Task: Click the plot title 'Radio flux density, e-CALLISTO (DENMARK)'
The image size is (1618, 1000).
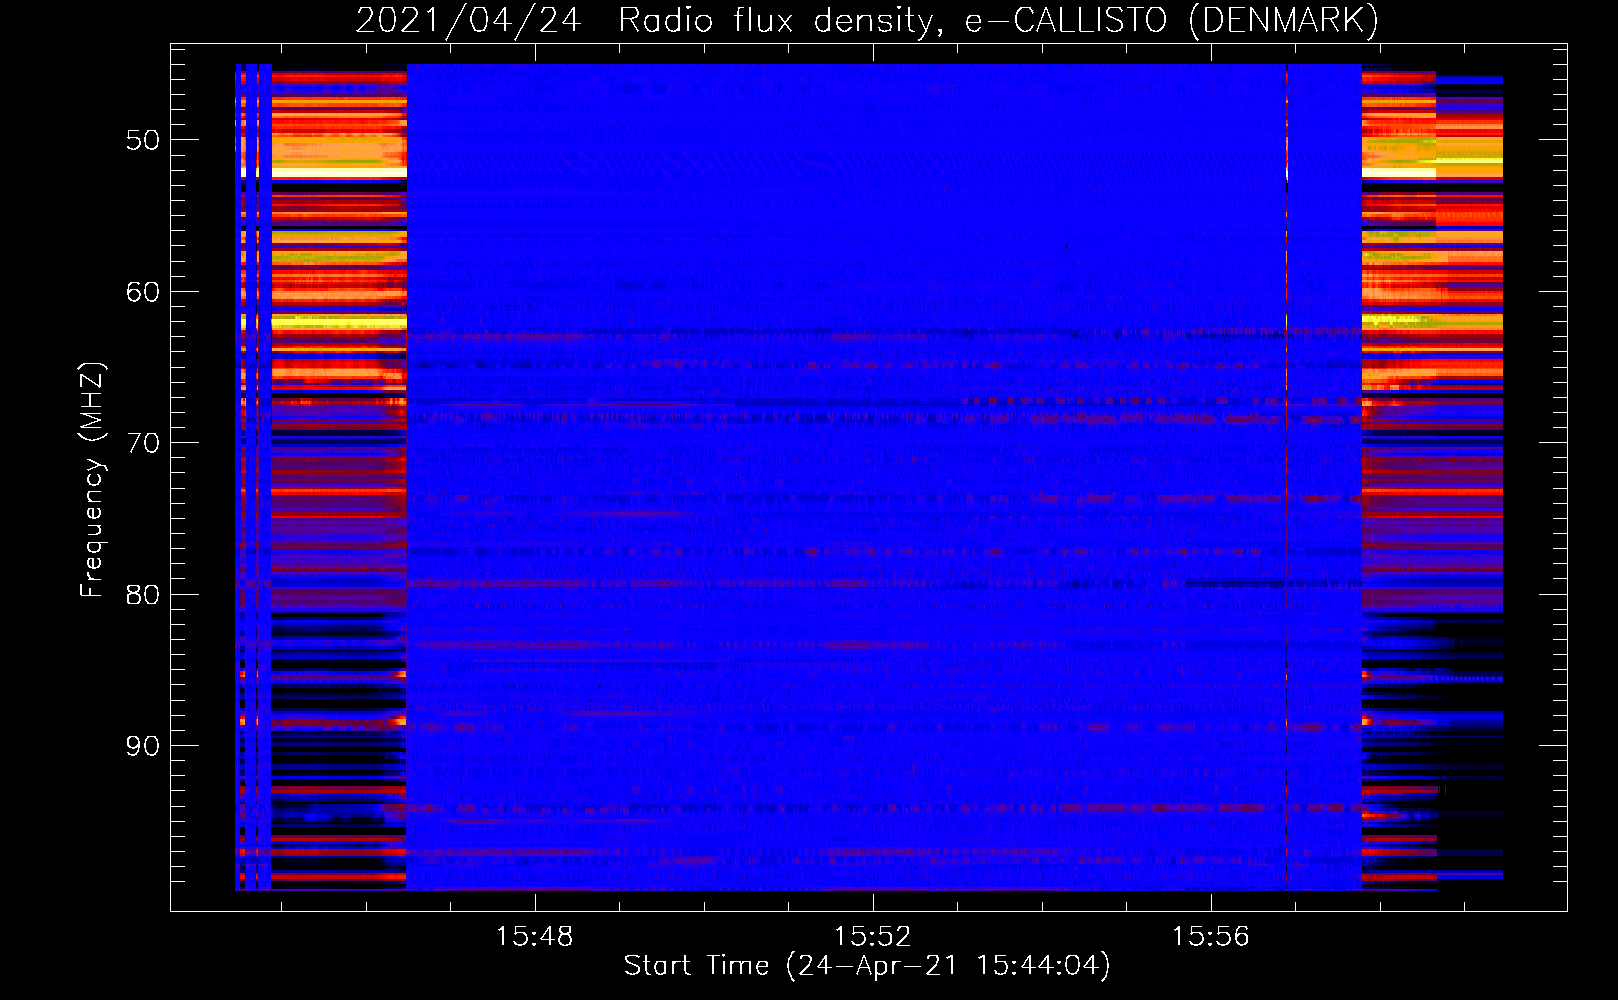Action: [998, 20]
